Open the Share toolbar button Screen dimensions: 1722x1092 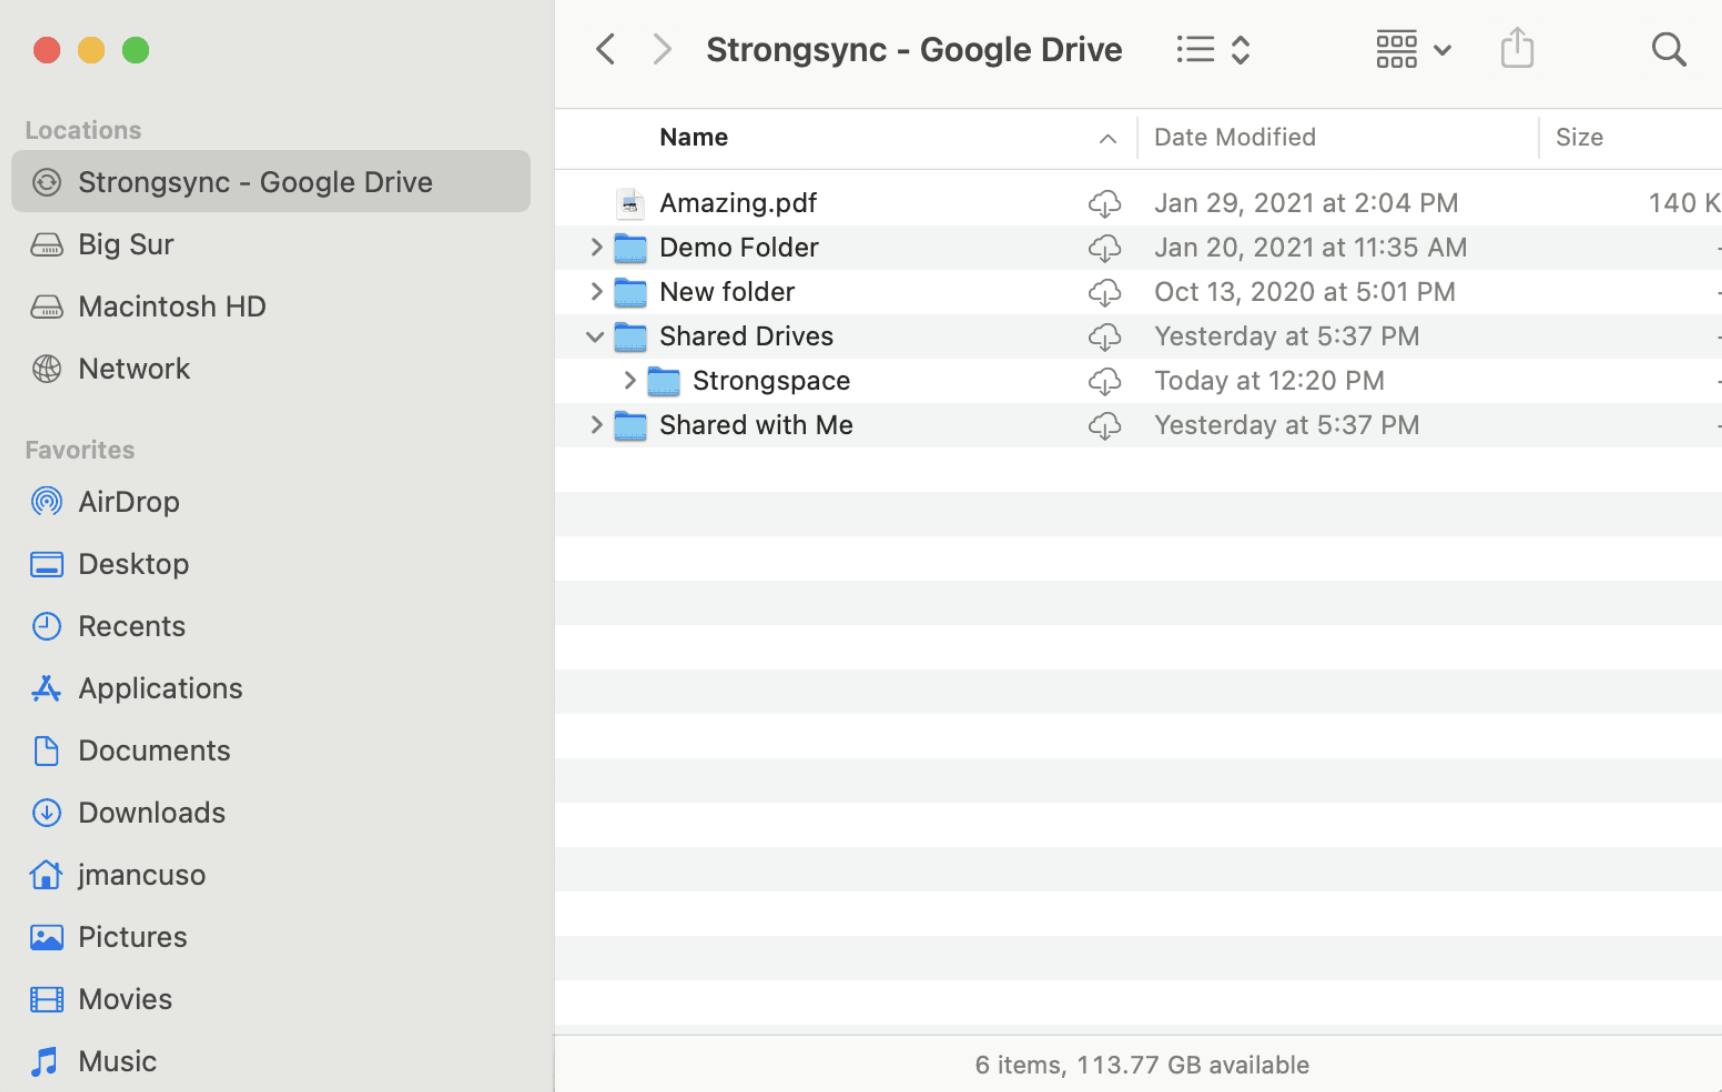pos(1516,48)
